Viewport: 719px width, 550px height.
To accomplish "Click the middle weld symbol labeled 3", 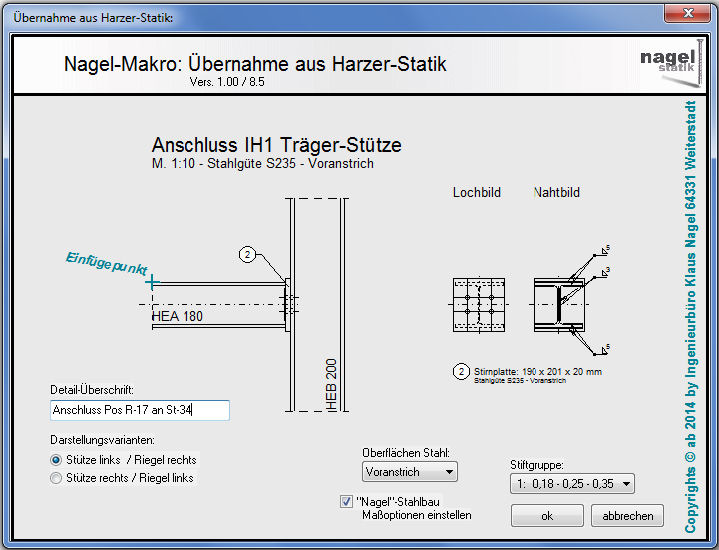I will click(x=603, y=270).
